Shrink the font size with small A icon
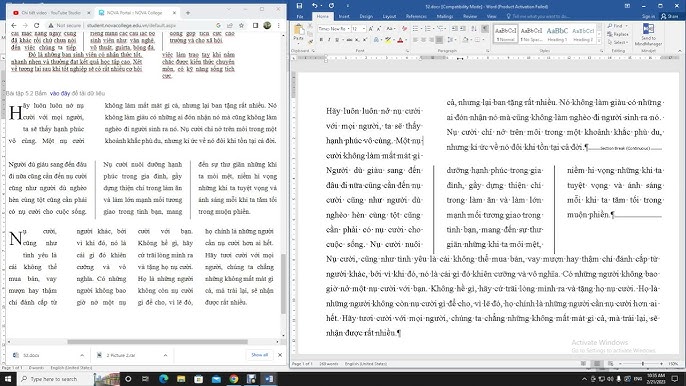Screen dimensions: 686x386 point(379,28)
